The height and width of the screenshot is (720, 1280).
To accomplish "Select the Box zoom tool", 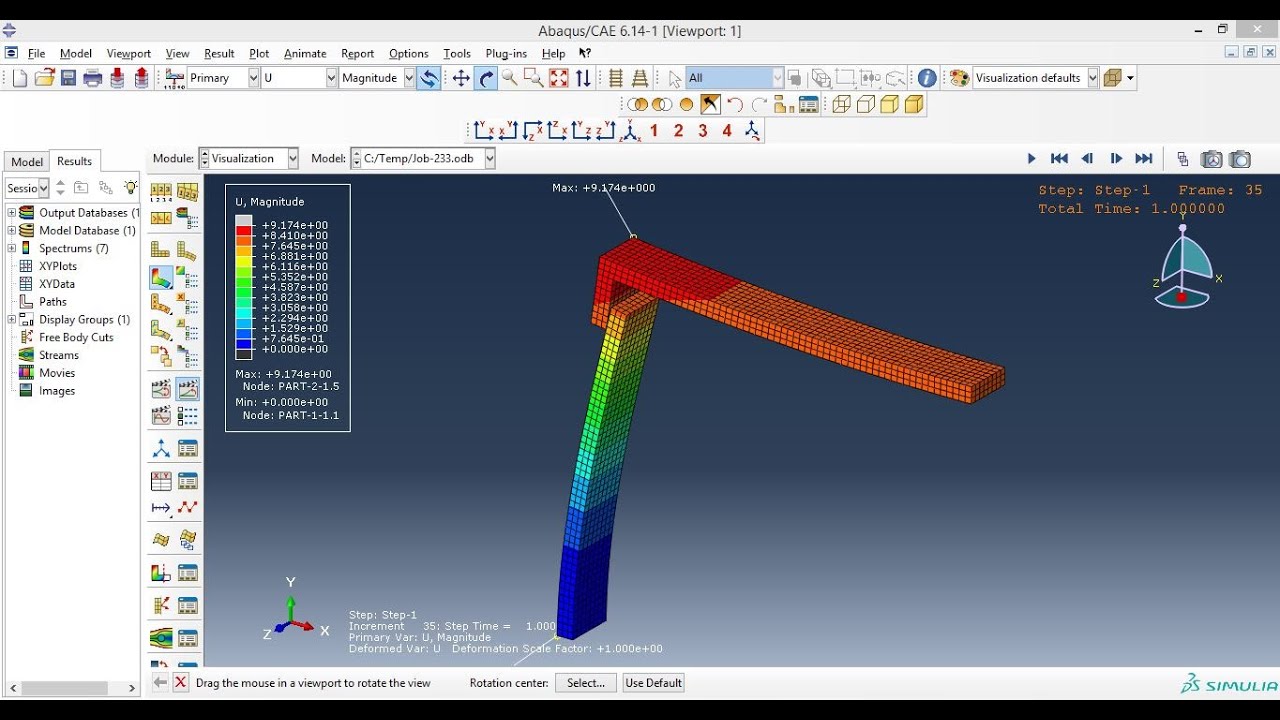I will pyautogui.click(x=534, y=78).
